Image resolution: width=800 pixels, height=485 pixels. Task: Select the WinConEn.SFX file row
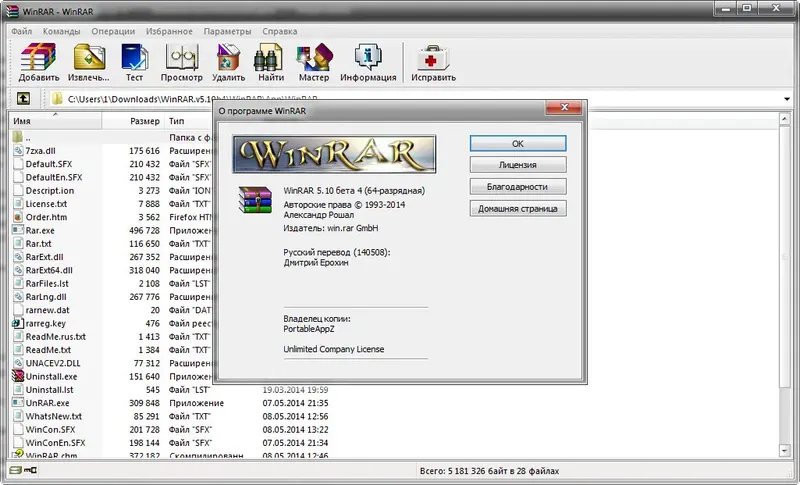171,443
